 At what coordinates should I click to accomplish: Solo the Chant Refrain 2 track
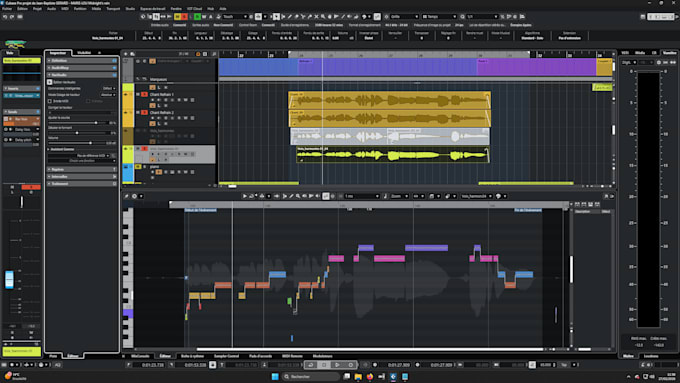(144, 112)
